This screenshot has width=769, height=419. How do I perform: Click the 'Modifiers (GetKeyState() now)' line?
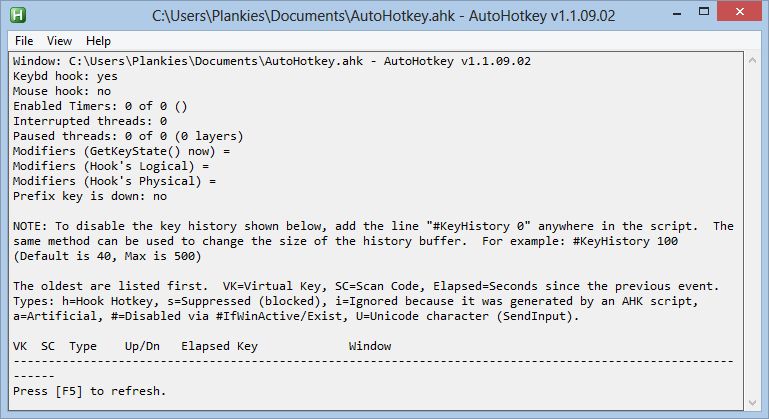coord(121,150)
